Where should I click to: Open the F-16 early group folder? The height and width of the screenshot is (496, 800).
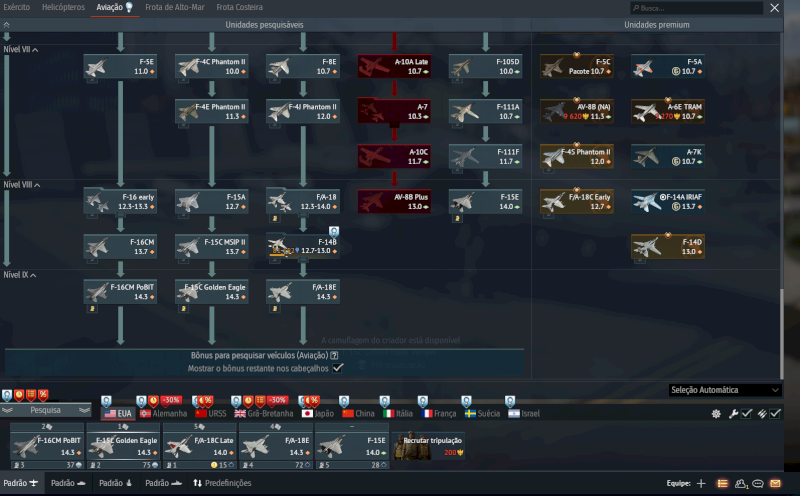[120, 202]
